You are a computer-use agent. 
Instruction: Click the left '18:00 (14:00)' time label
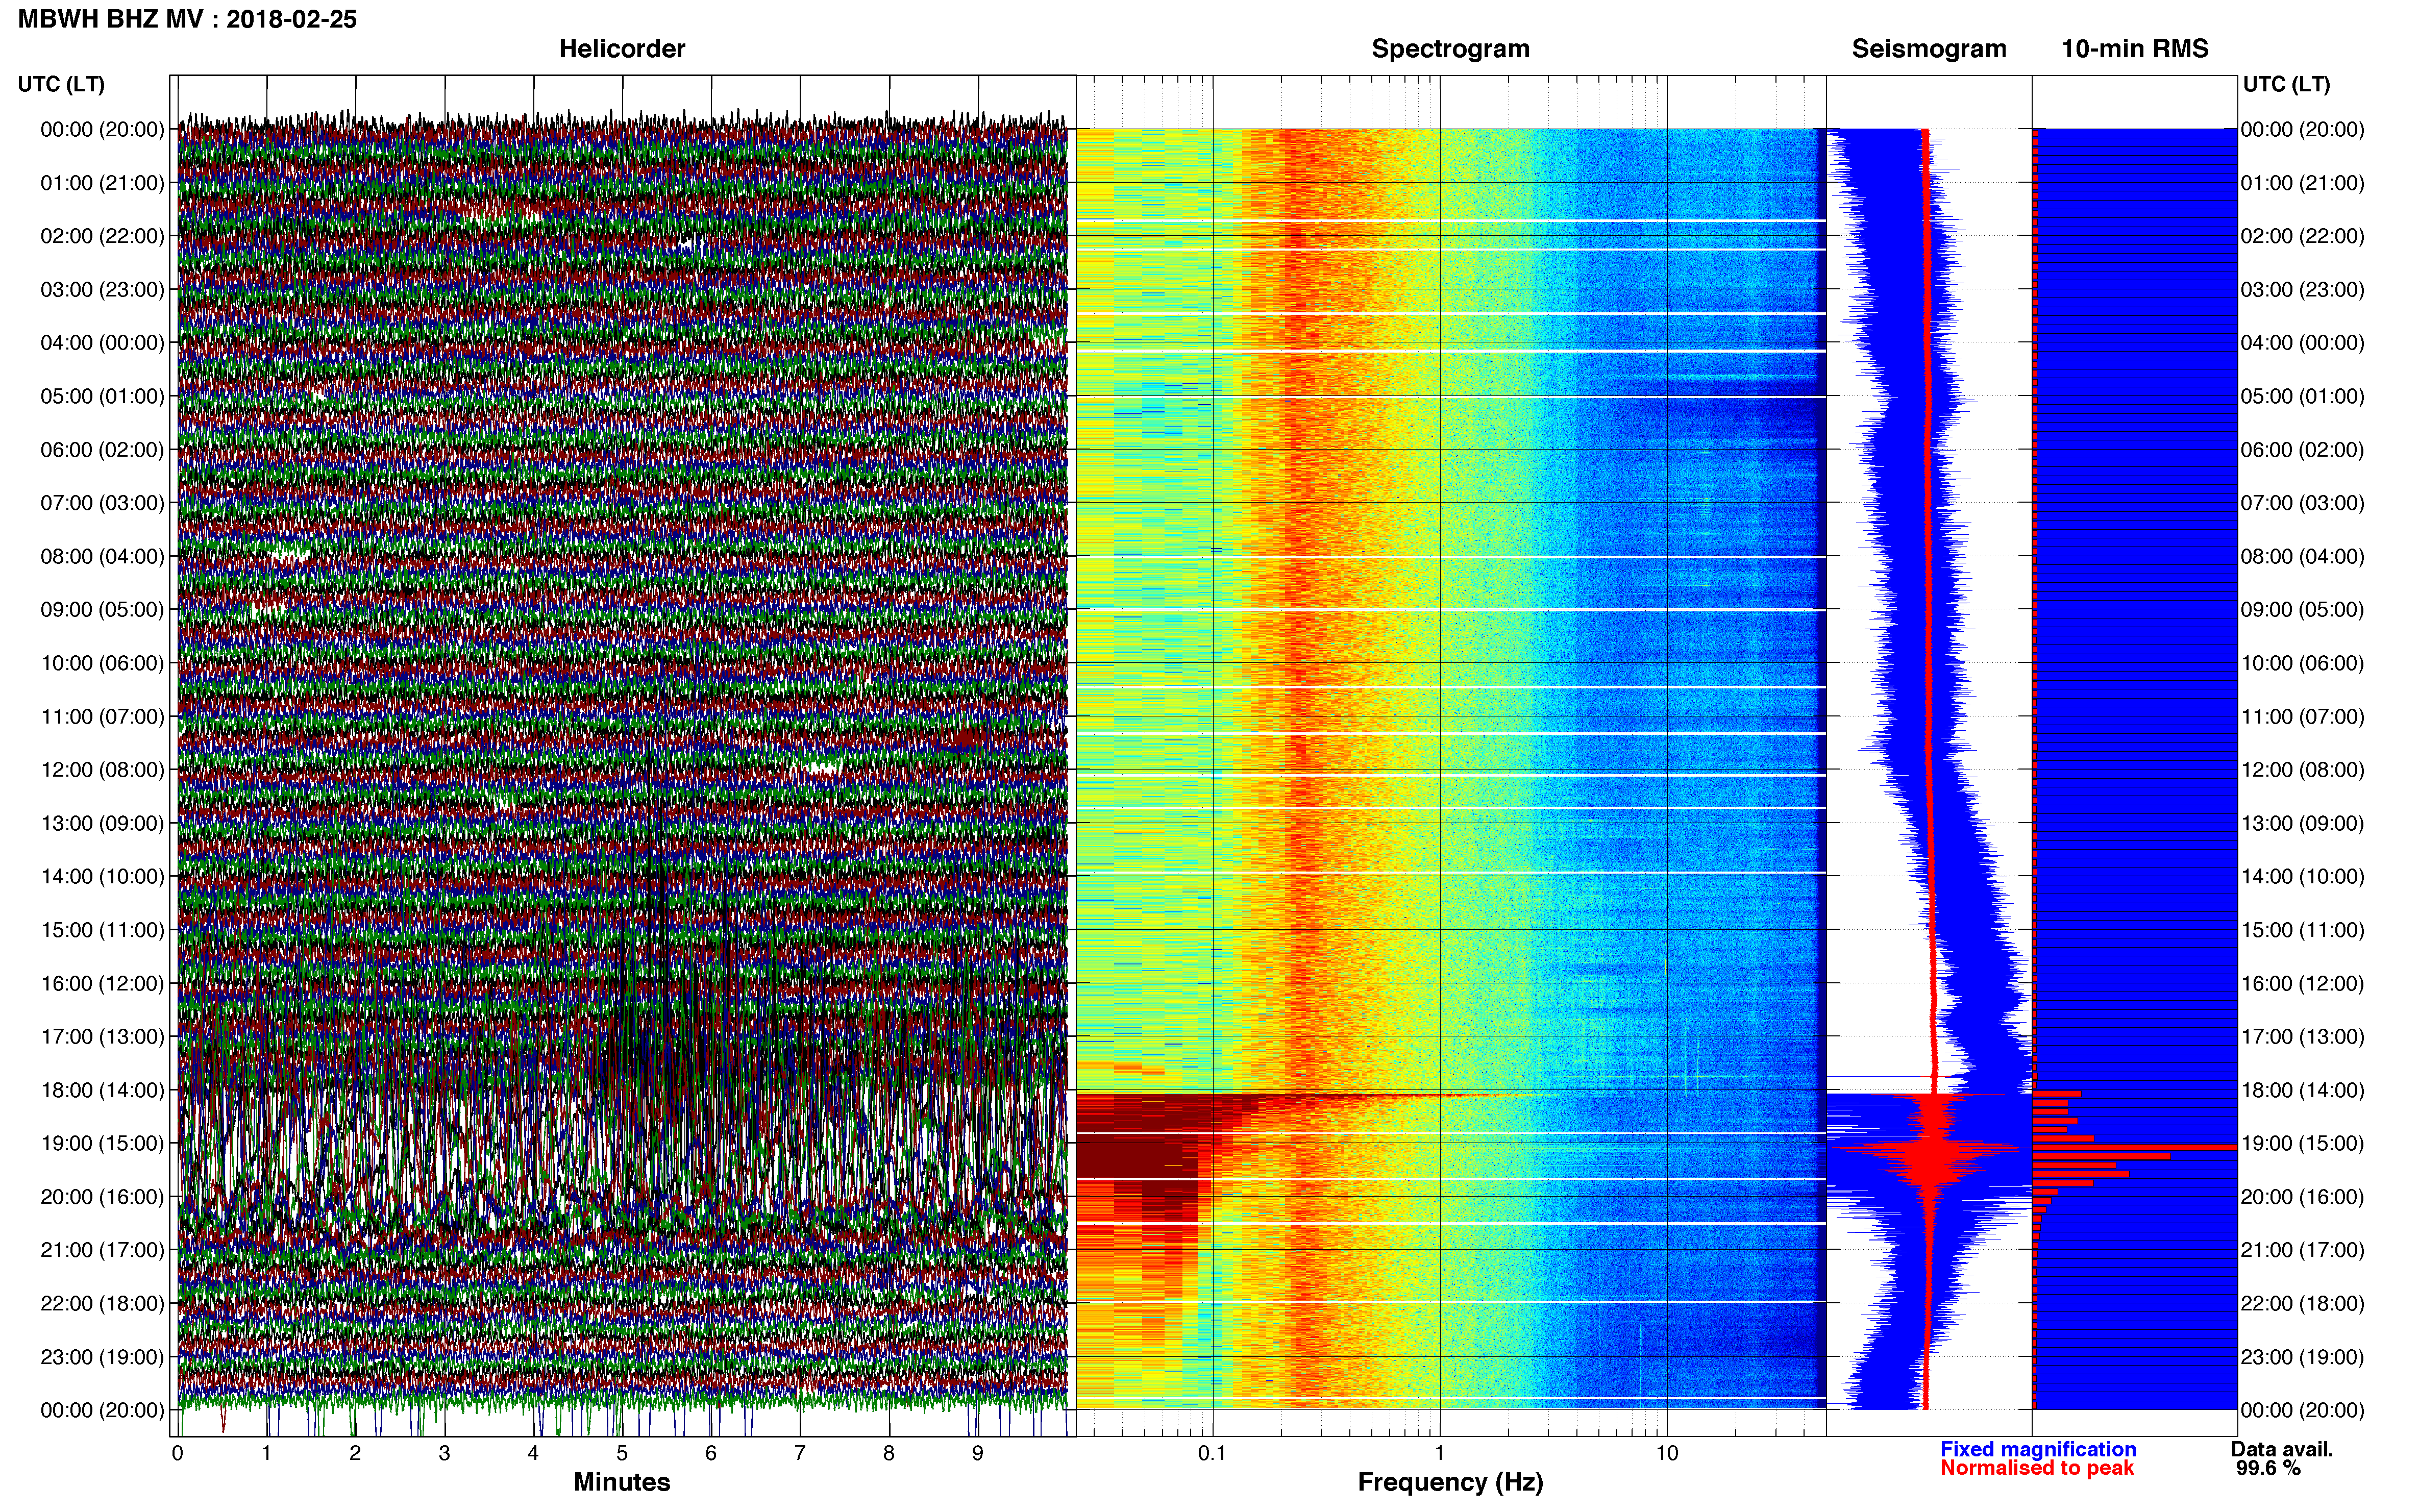click(x=102, y=1090)
